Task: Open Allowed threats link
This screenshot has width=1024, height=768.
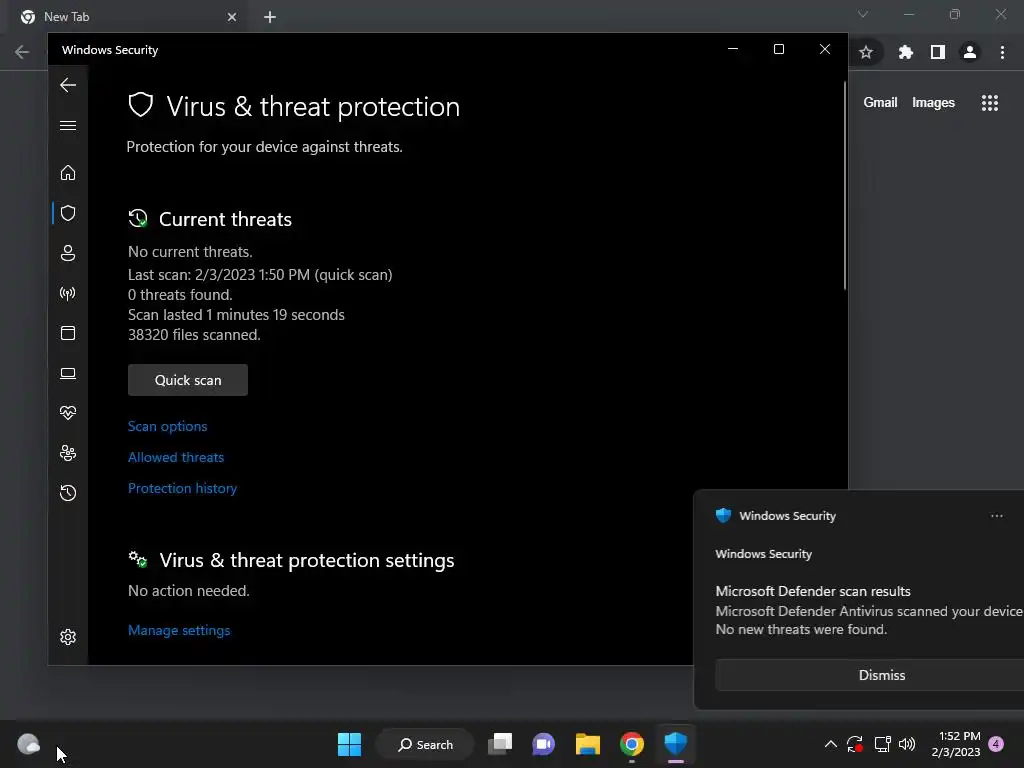Action: pos(176,457)
